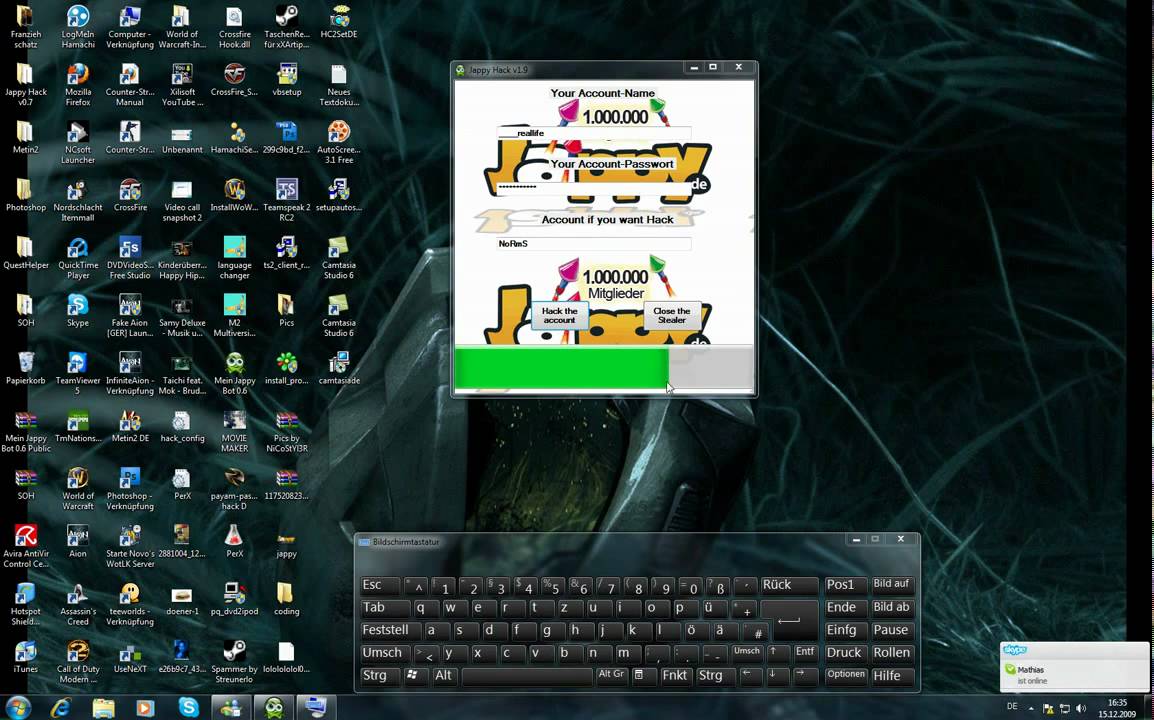Screen dimensions: 1154x720
Task: Click the Druck print-screen key
Action: pyautogui.click(x=846, y=653)
